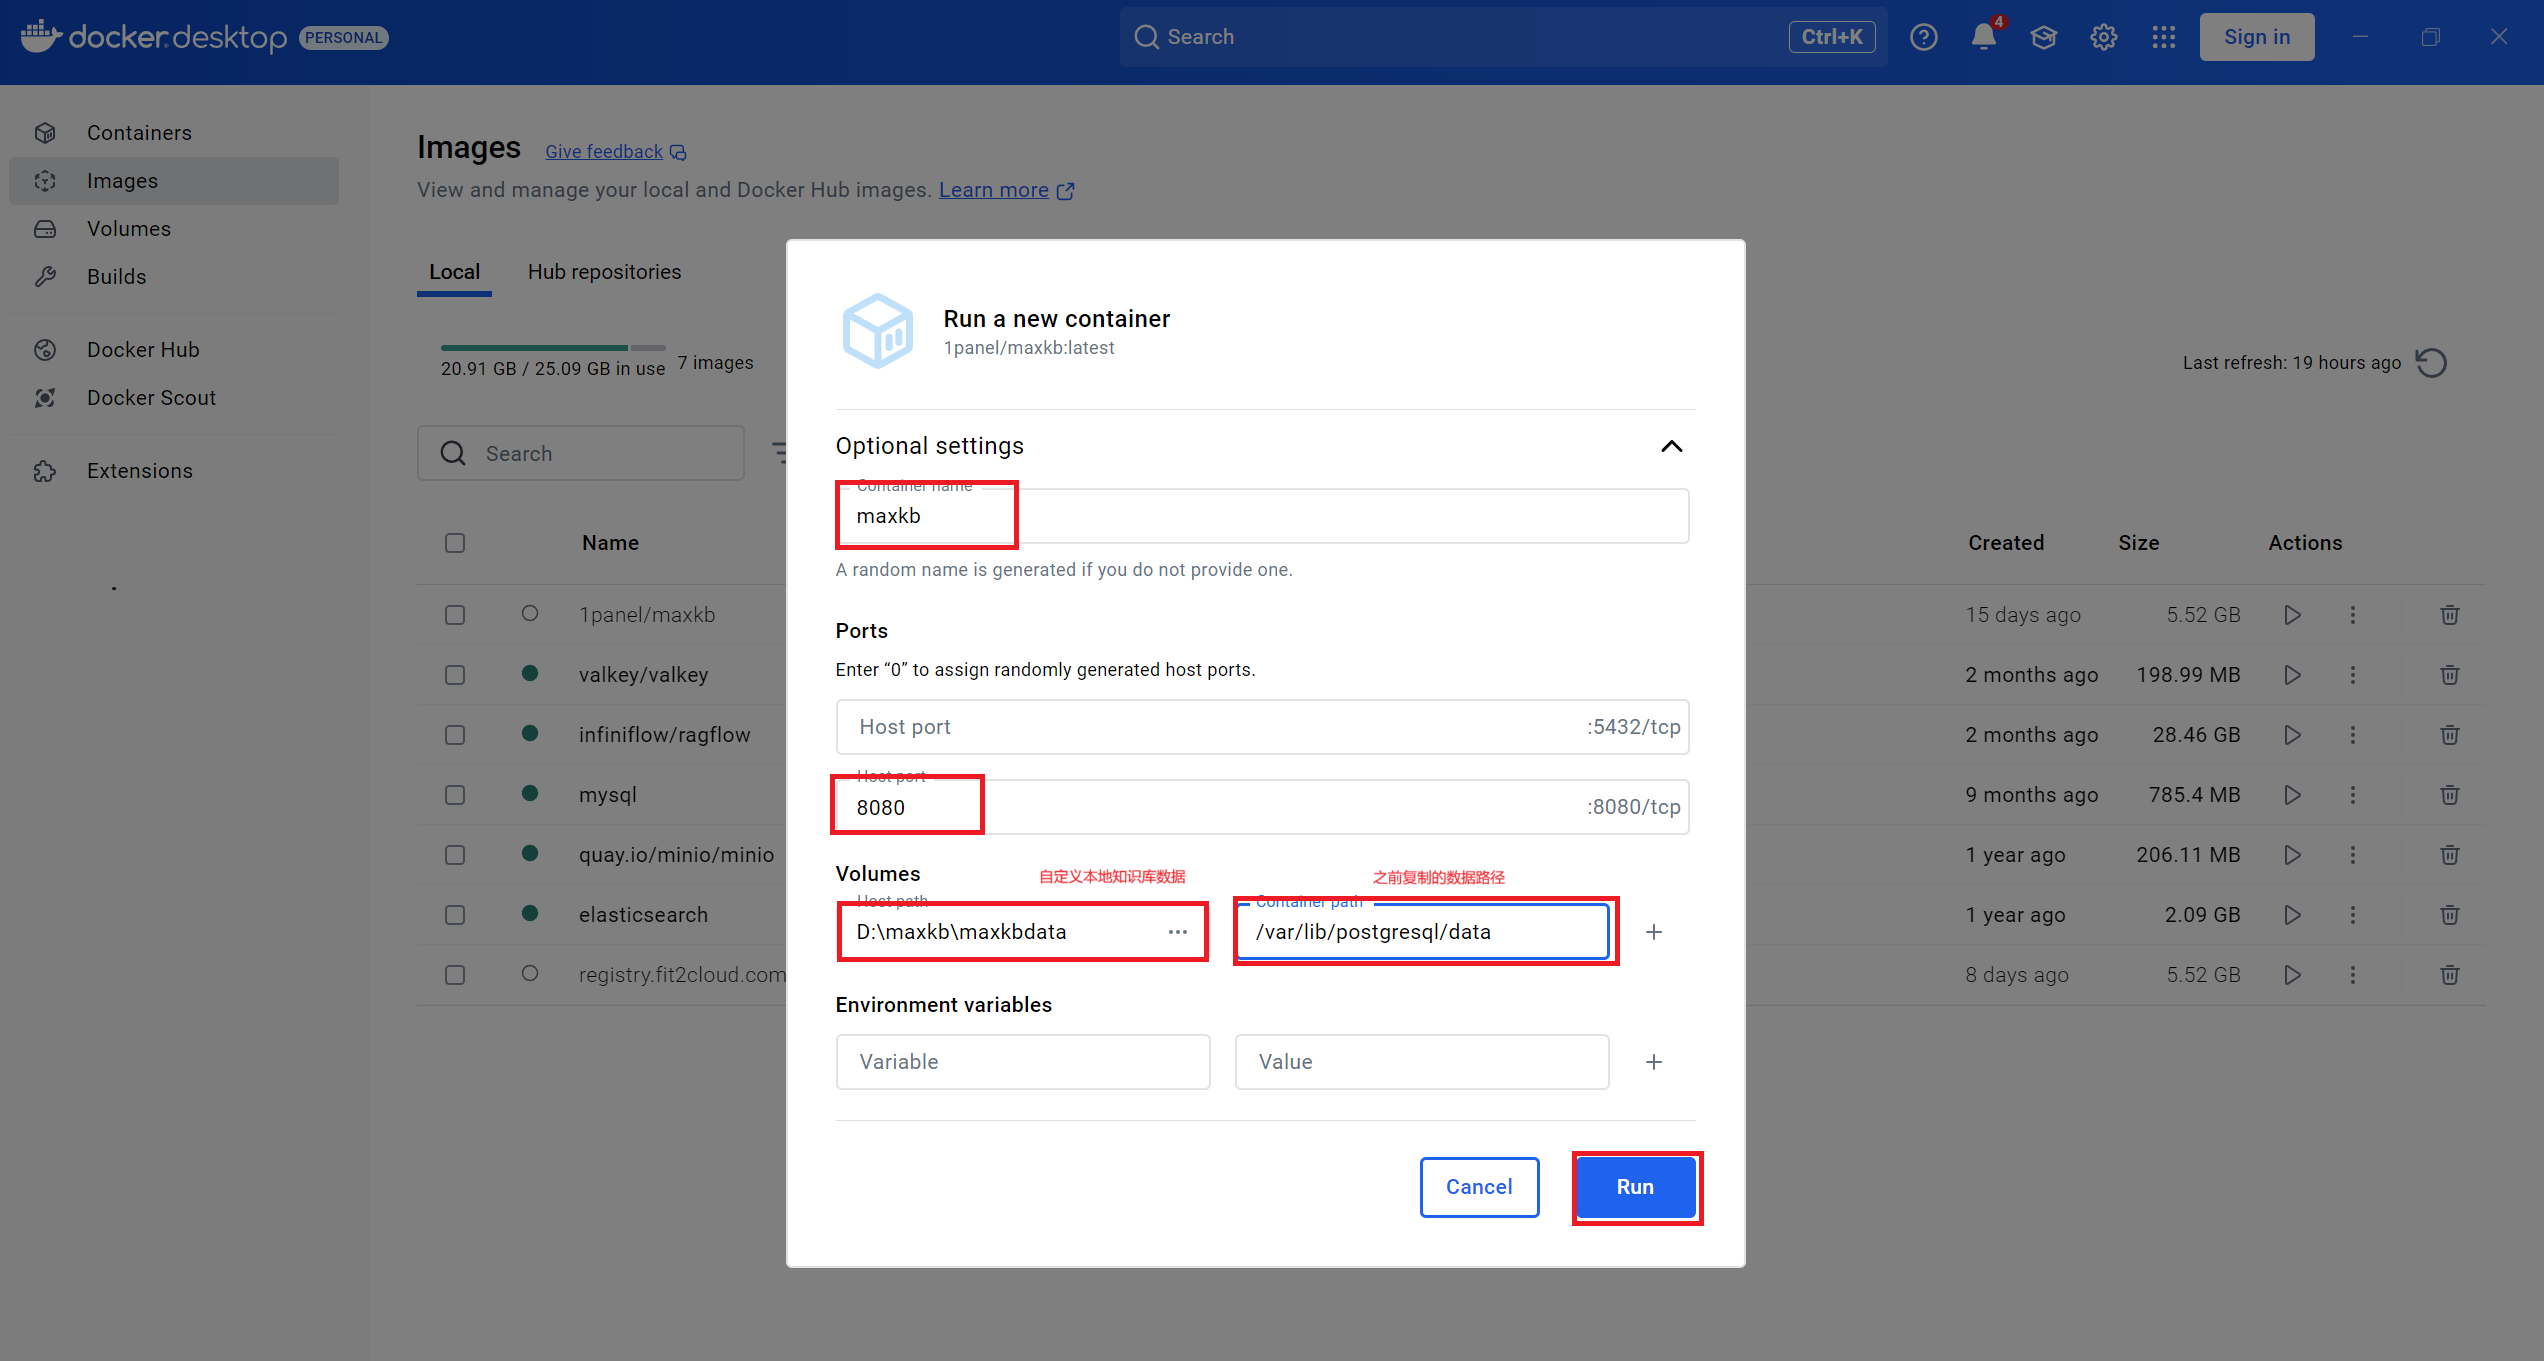Add another volume with plus icon
This screenshot has width=2544, height=1361.
click(x=1654, y=932)
